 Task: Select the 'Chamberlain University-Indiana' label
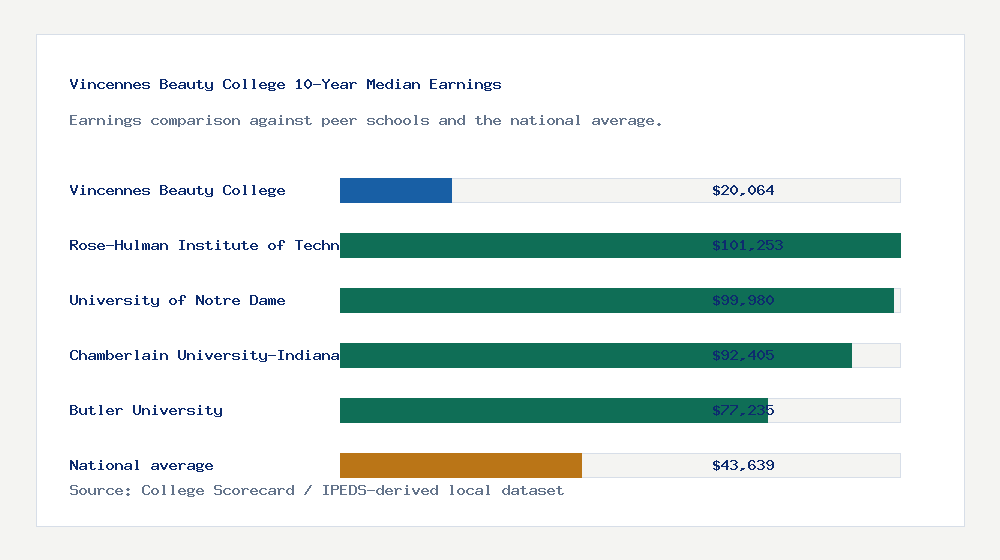pos(204,355)
